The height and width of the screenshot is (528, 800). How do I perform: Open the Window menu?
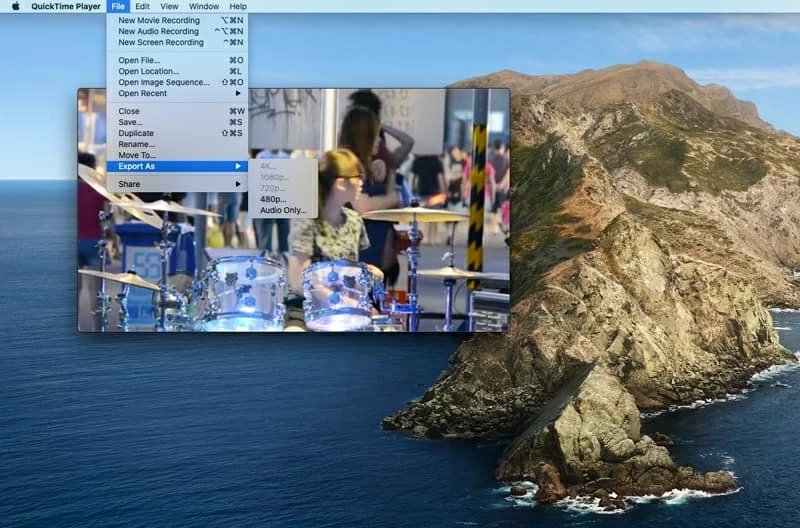(x=204, y=6)
